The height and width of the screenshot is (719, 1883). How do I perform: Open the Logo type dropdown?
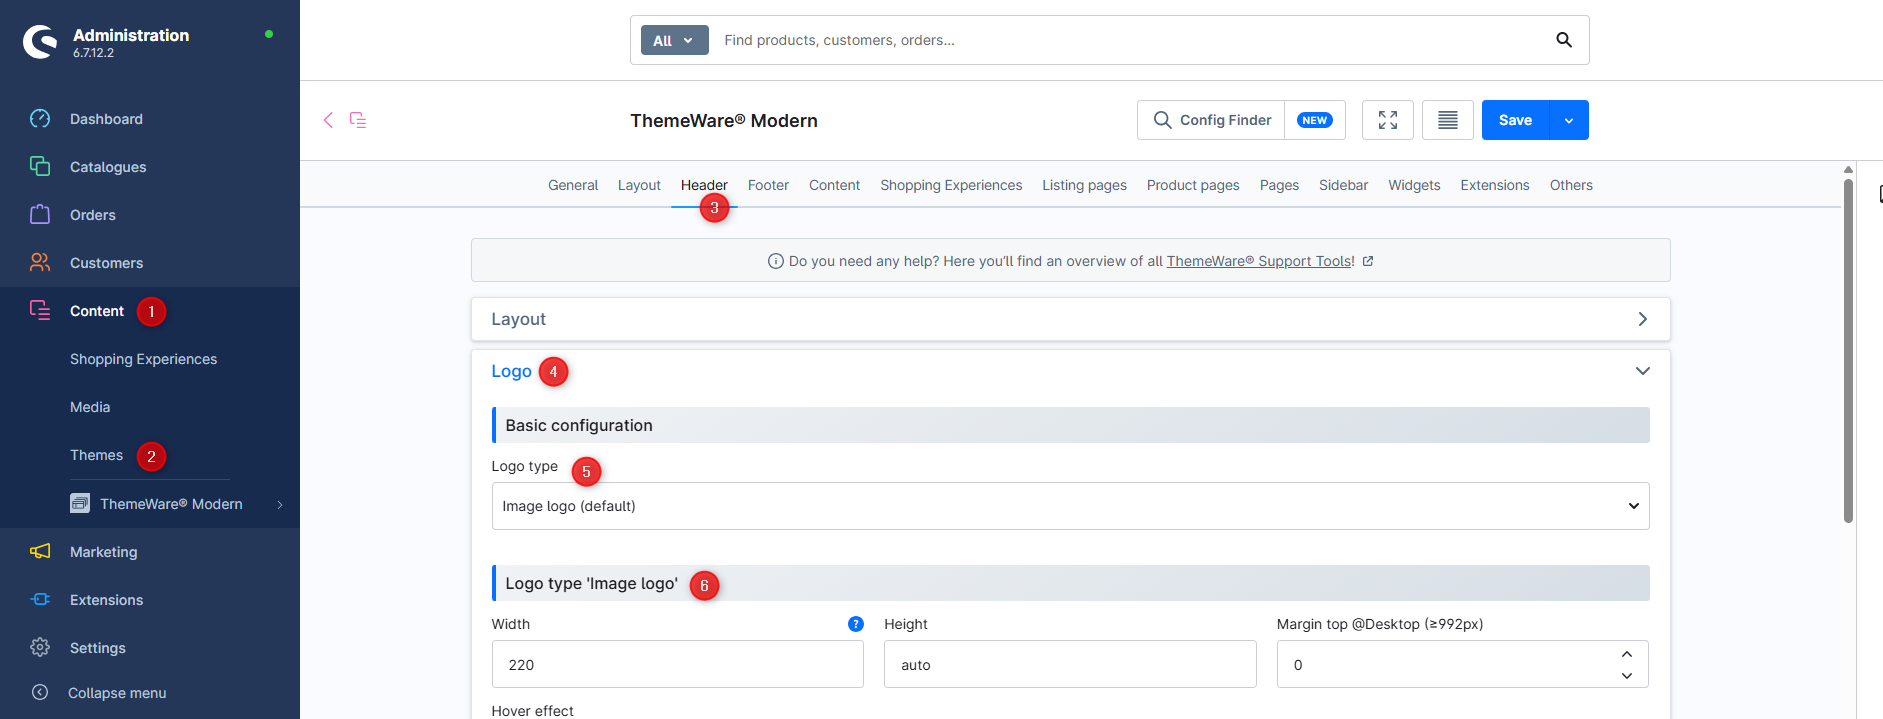click(x=1070, y=506)
